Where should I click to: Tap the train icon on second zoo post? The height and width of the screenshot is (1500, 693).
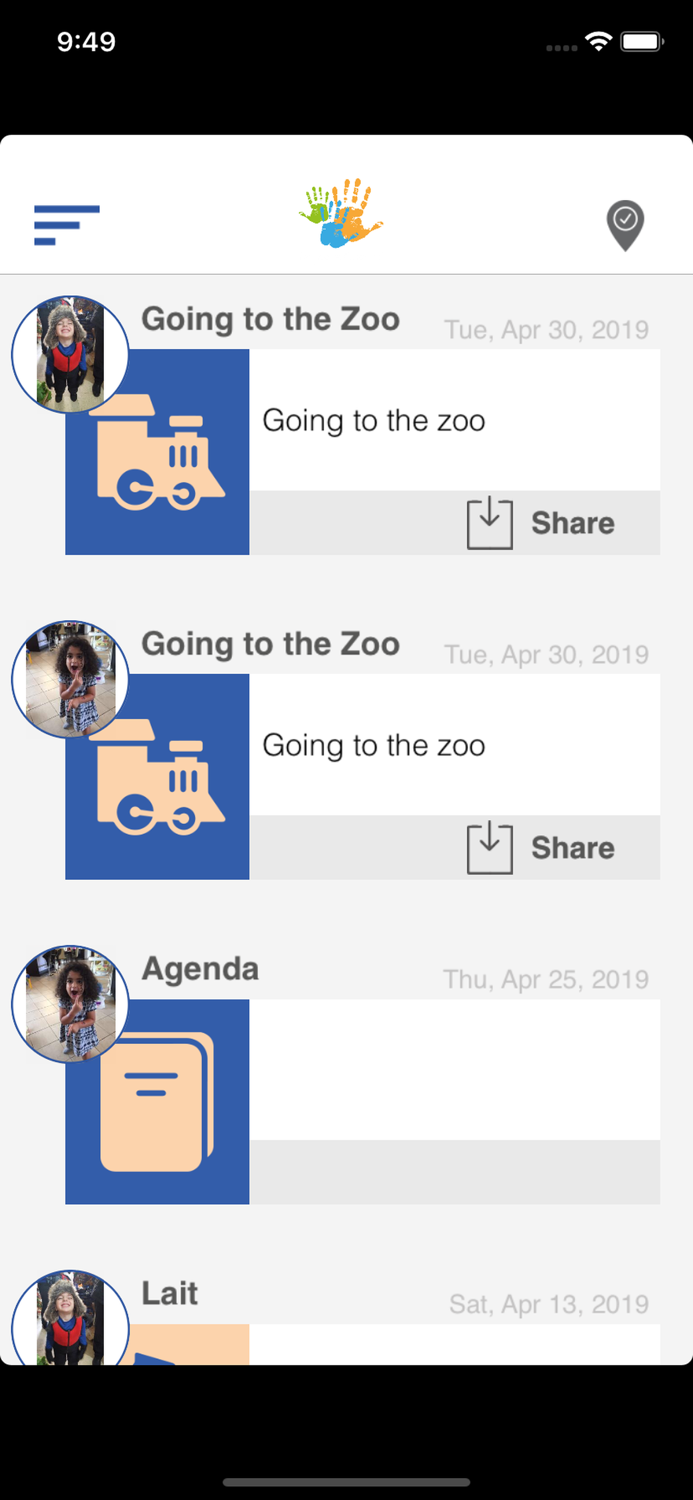160,782
